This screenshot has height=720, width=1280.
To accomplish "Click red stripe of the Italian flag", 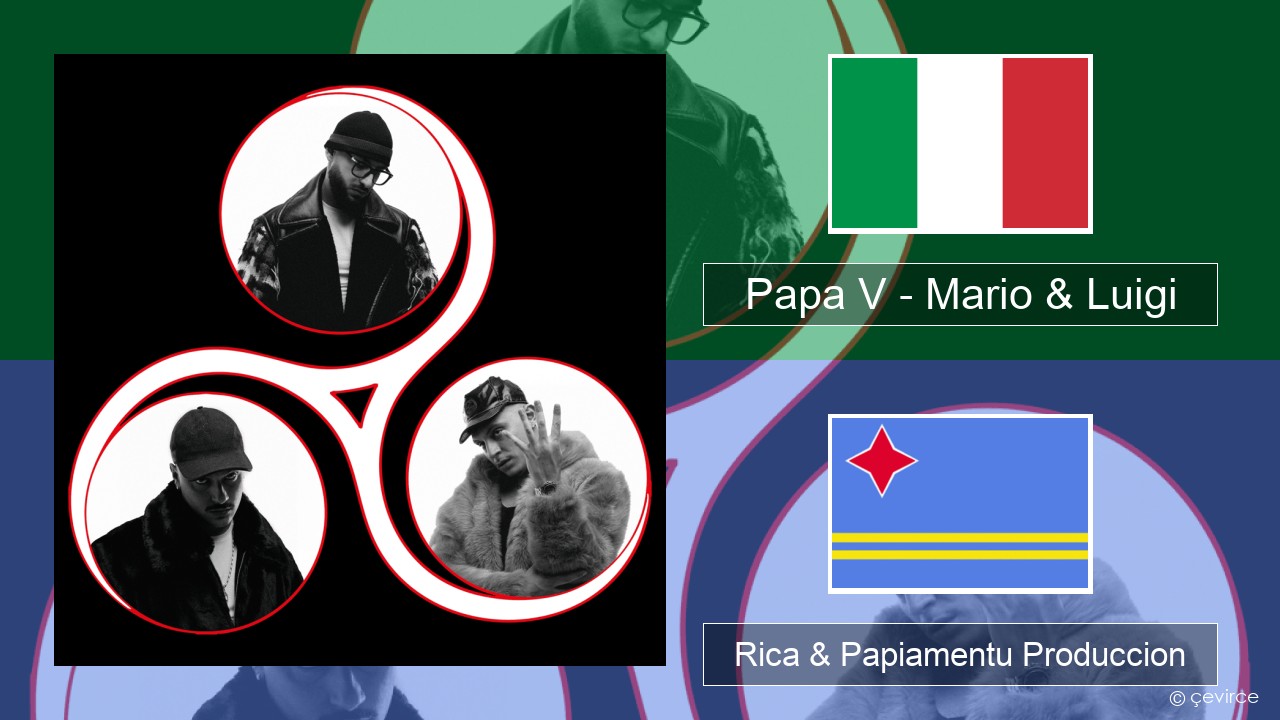I will [x=1045, y=144].
